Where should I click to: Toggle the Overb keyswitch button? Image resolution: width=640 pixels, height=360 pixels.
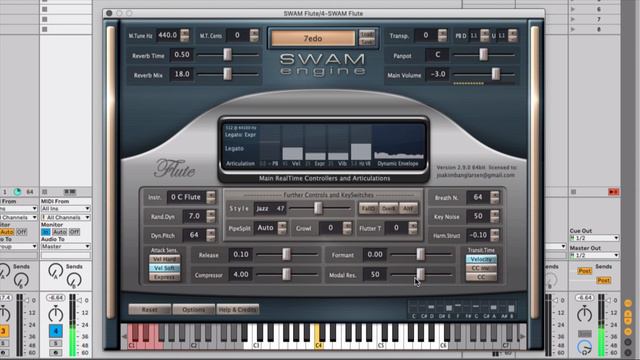pos(388,209)
